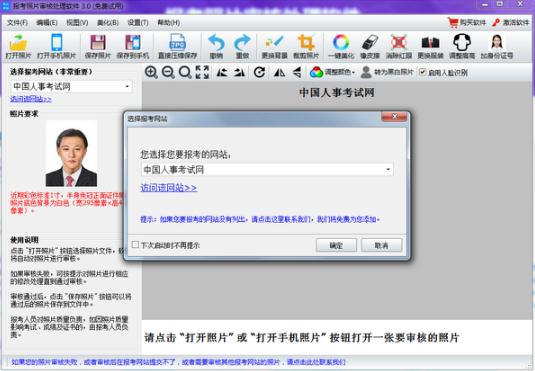Check 下次启动时不再提示 in the dialog
This screenshot has height=371, width=535.
point(135,245)
